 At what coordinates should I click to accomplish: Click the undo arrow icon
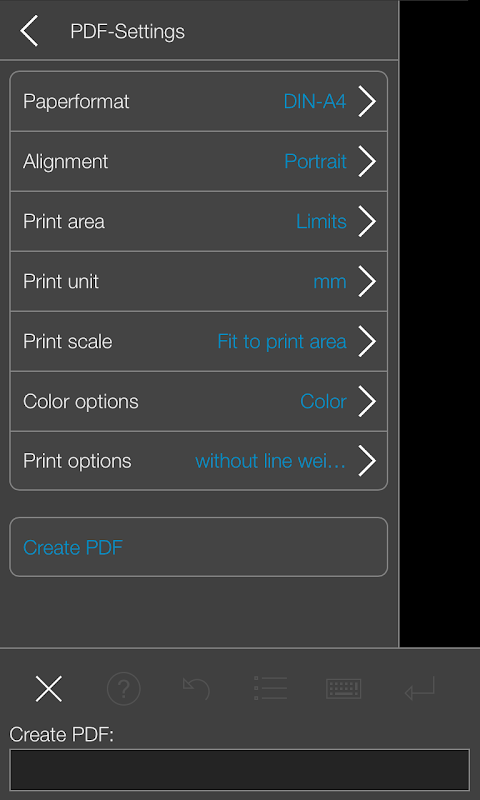(x=196, y=689)
